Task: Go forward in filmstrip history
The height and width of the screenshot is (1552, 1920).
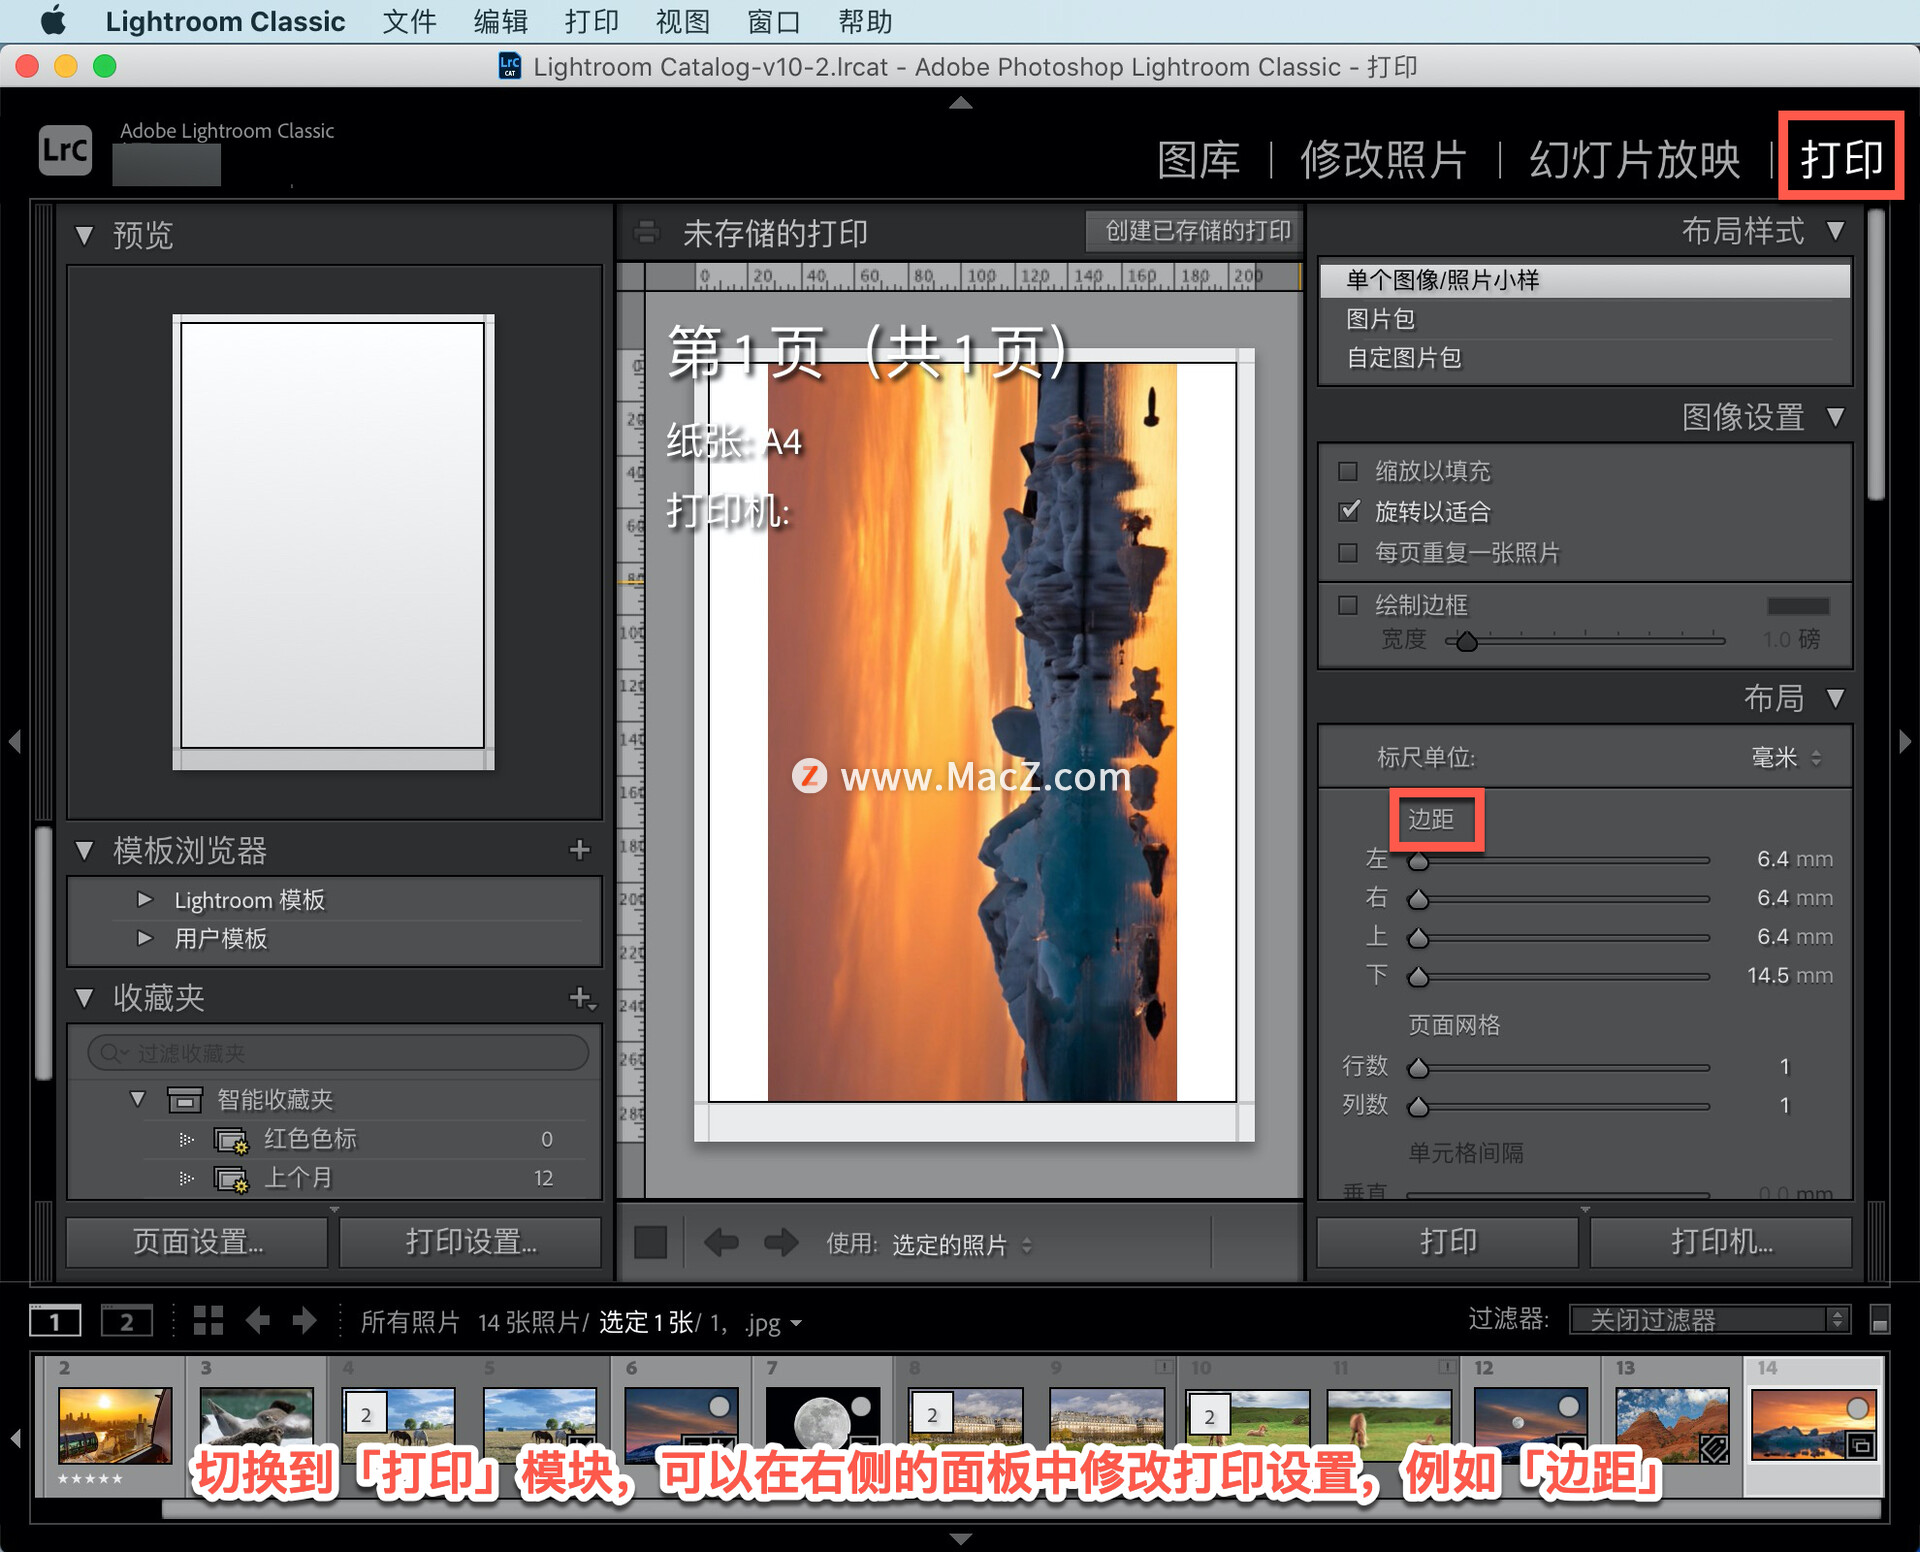Action: [305, 1321]
